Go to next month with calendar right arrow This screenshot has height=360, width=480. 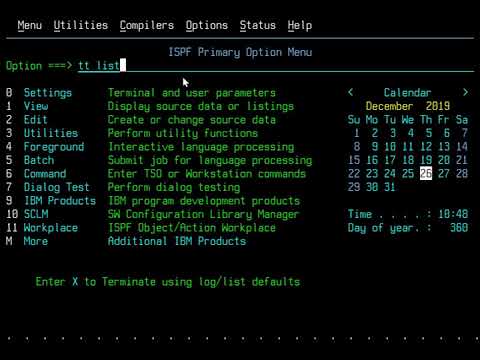click(x=465, y=92)
